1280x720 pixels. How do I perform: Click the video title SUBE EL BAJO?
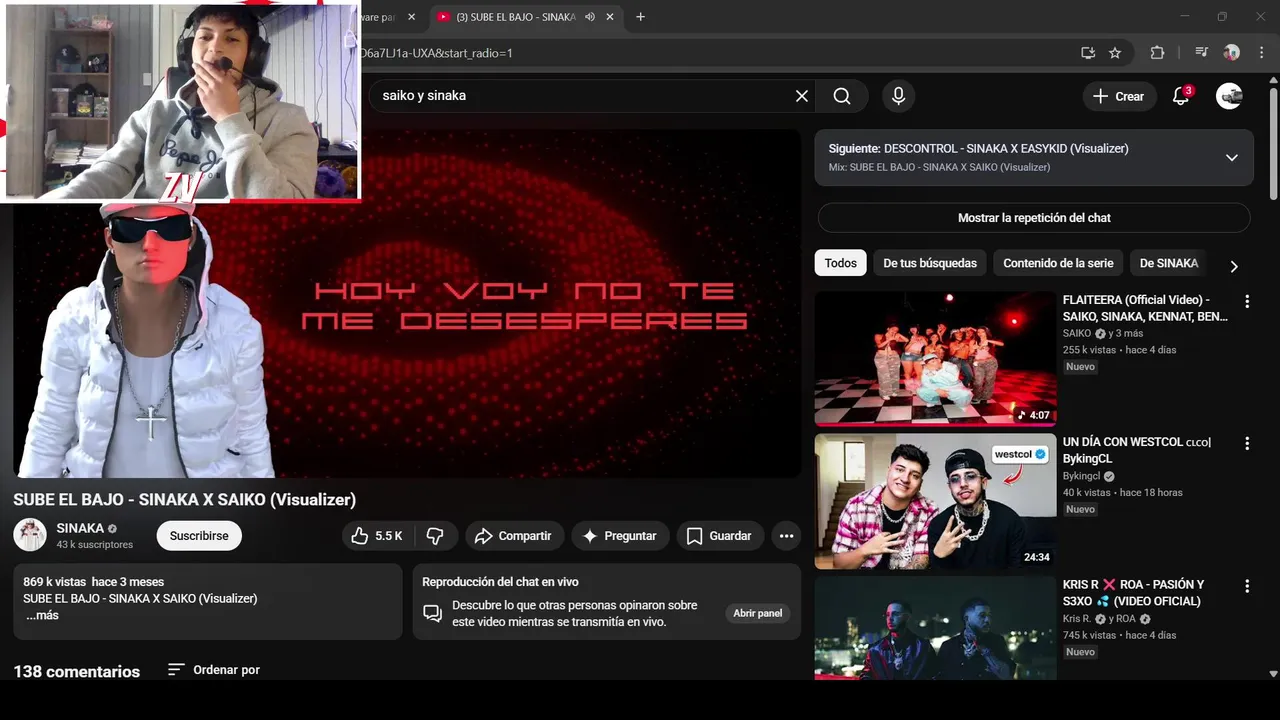tap(184, 499)
